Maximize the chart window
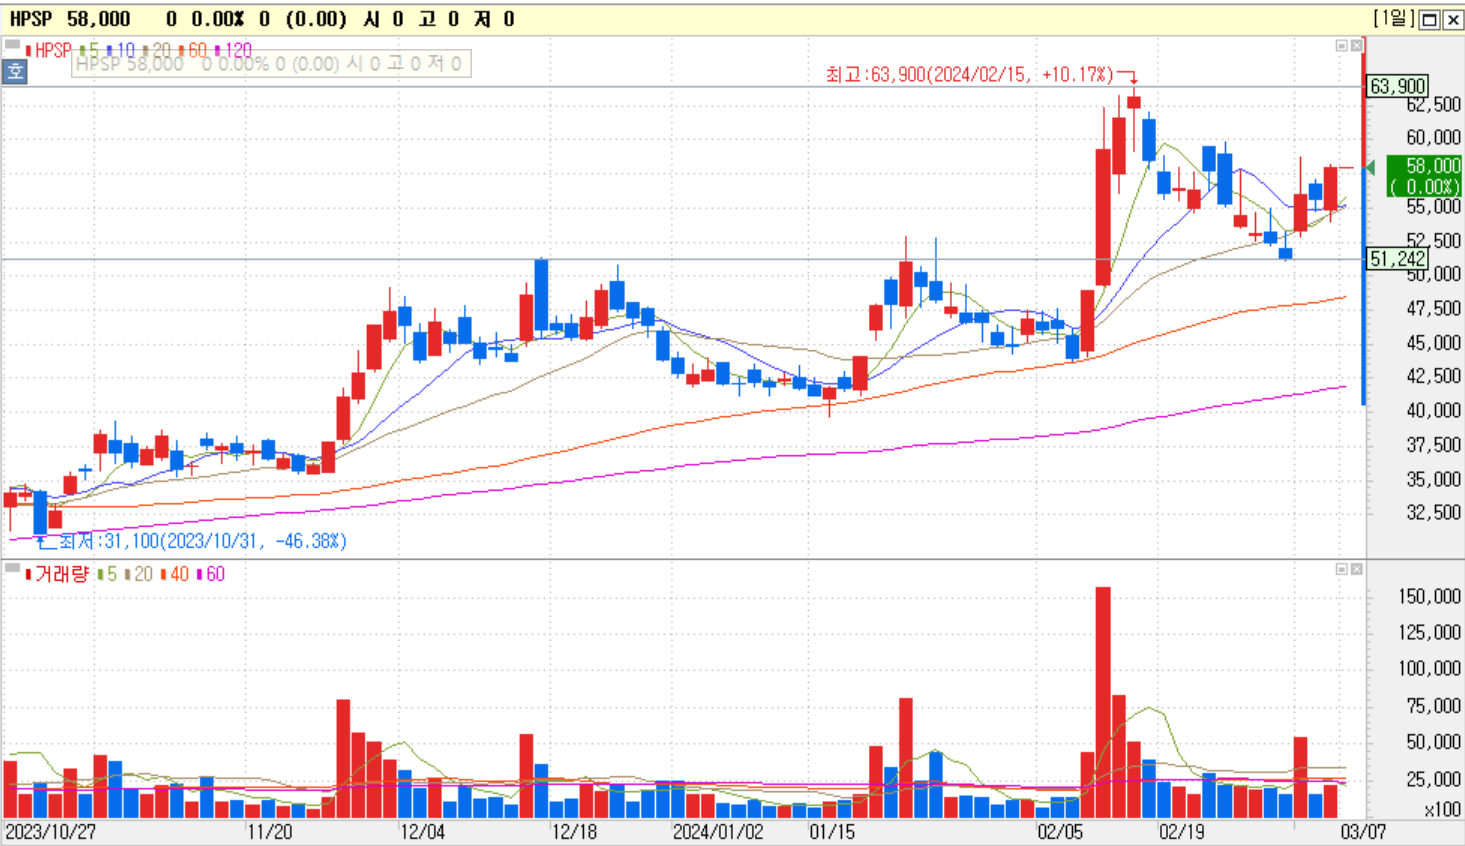Viewport: 1465px width, 846px height. pyautogui.click(x=1430, y=20)
